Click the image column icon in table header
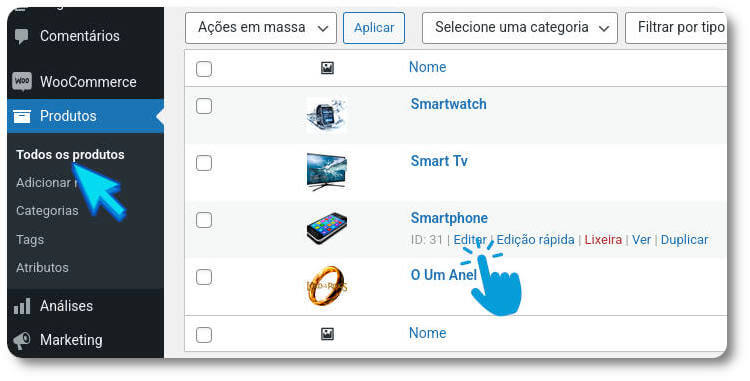The width and height of the screenshot is (750, 381). coord(327,68)
